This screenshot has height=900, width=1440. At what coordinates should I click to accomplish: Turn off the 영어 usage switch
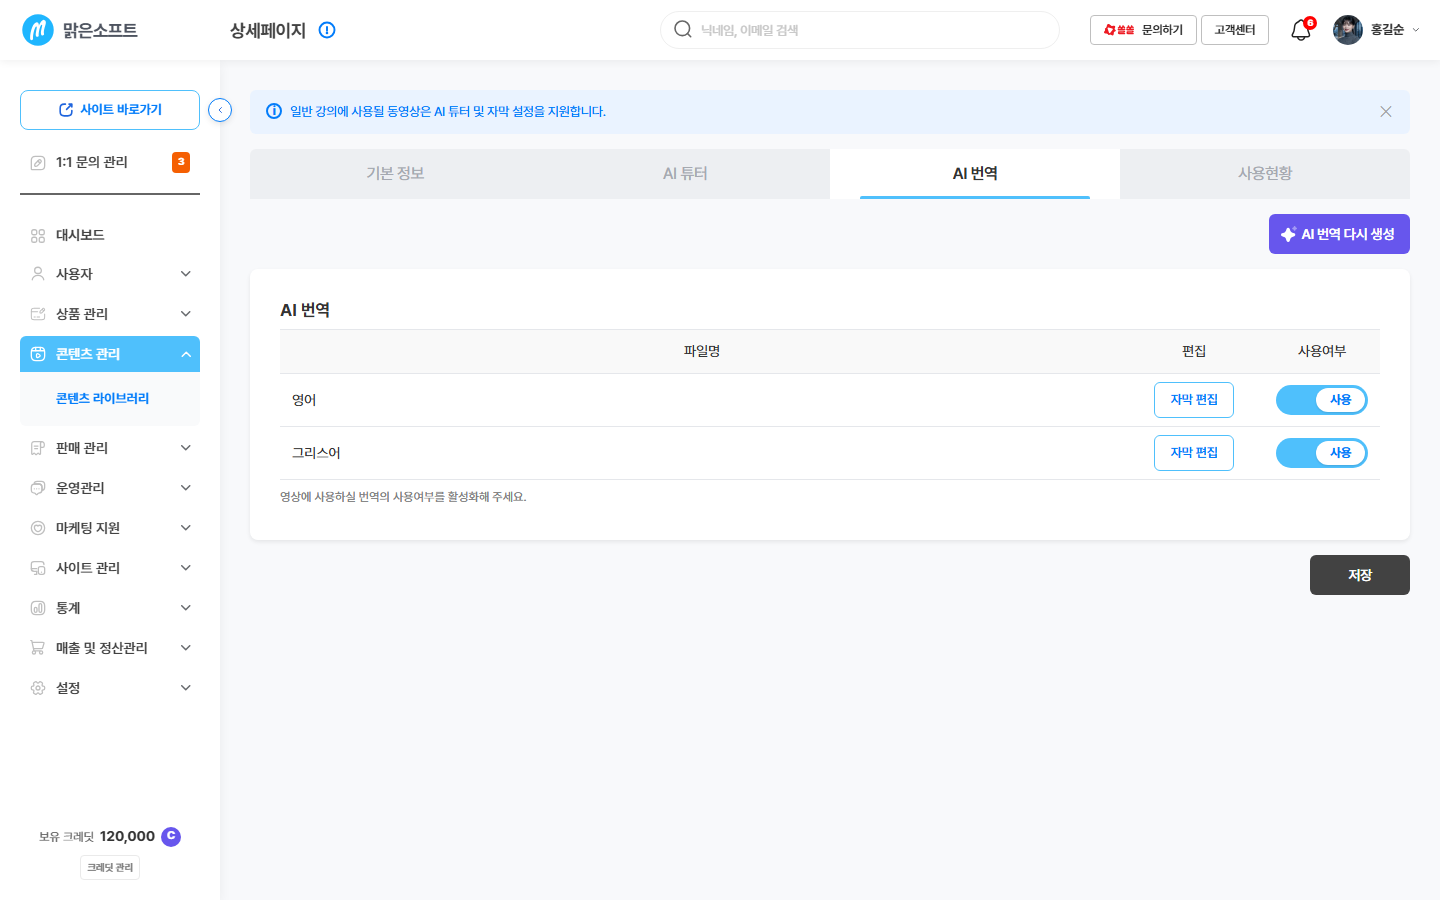(x=1321, y=400)
